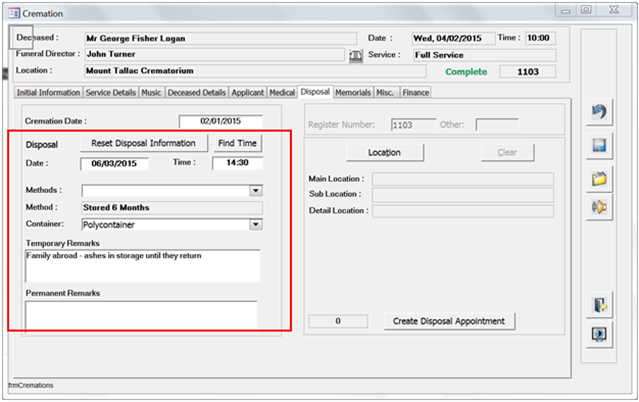Click the save floppy disk icon
This screenshot has width=639, height=402.
click(600, 146)
